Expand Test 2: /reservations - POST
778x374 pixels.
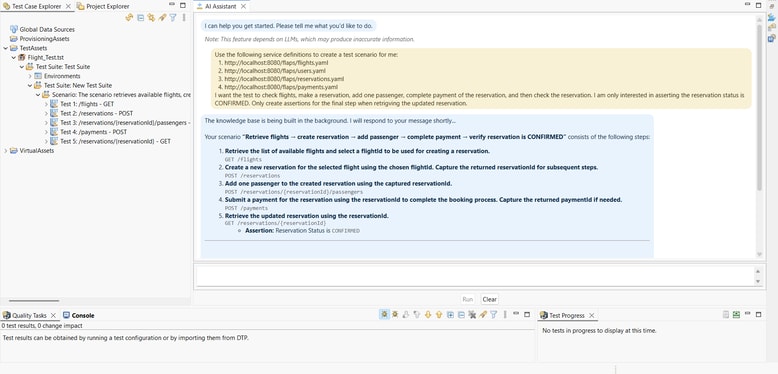(x=46, y=113)
